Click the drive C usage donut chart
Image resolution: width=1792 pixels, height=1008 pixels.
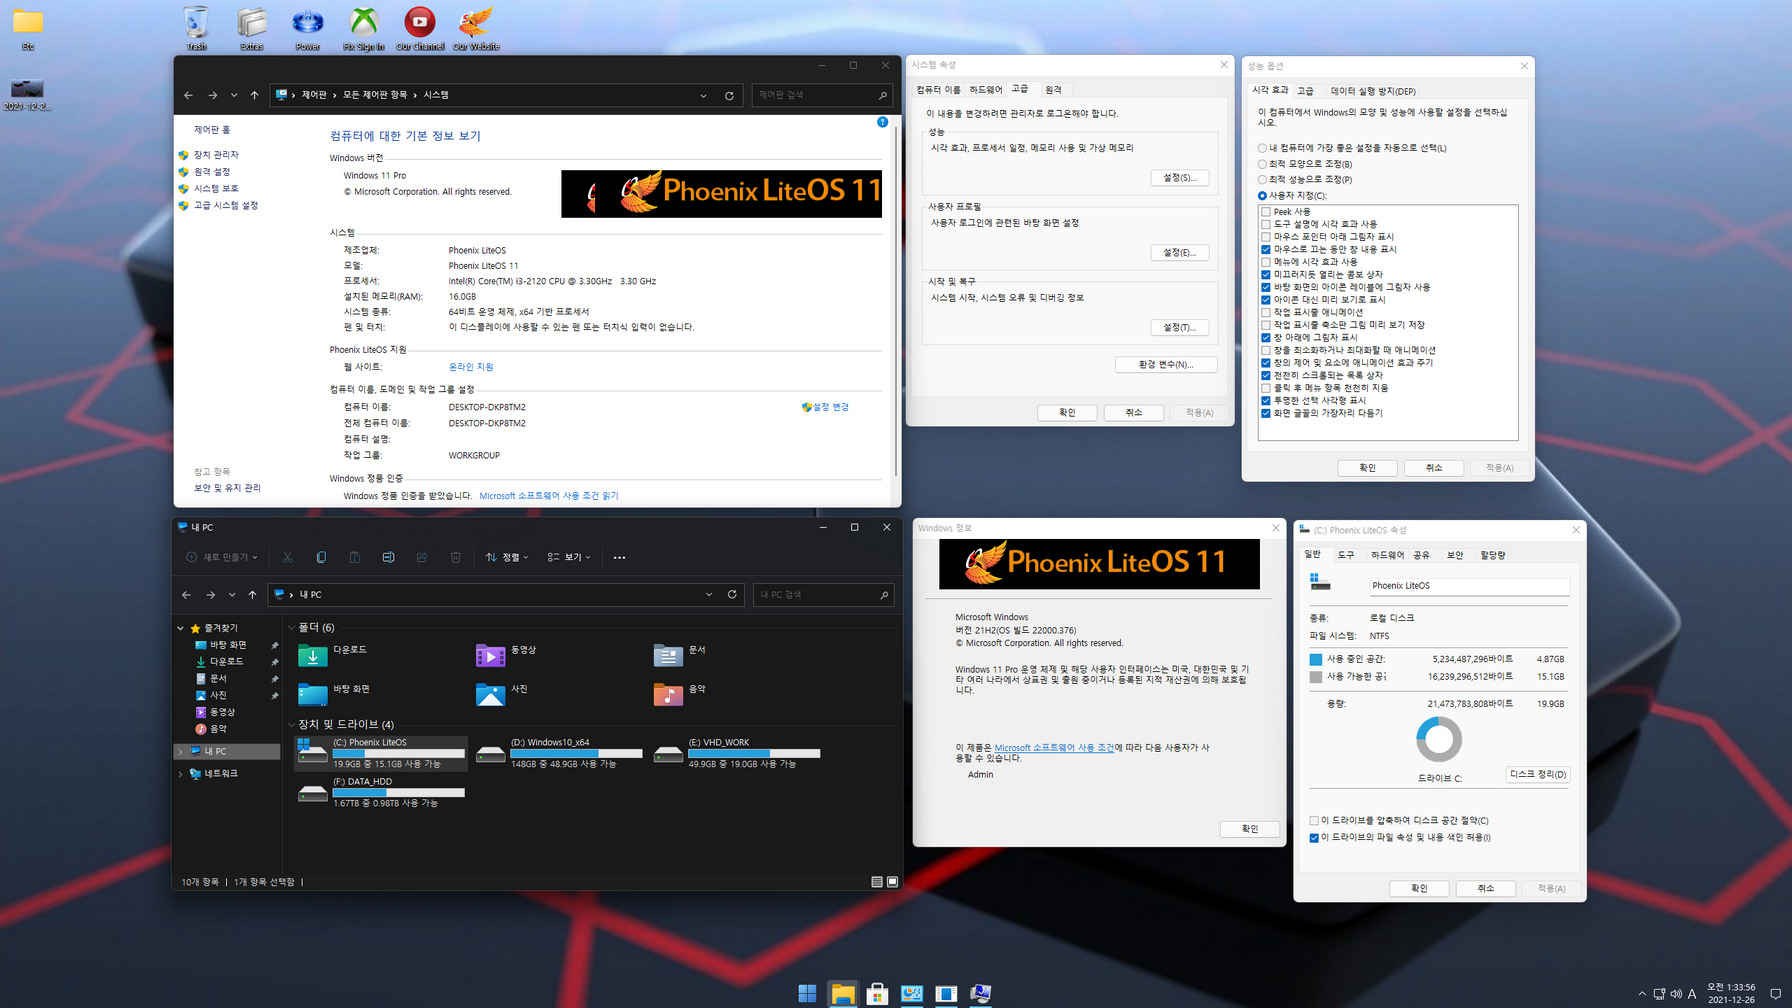pyautogui.click(x=1439, y=740)
